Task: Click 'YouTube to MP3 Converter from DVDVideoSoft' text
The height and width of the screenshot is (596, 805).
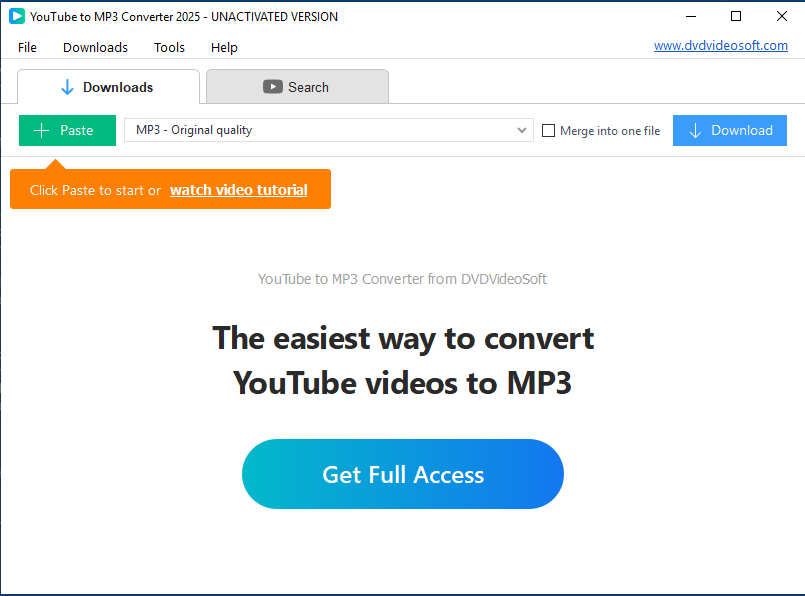Action: pyautogui.click(x=402, y=279)
